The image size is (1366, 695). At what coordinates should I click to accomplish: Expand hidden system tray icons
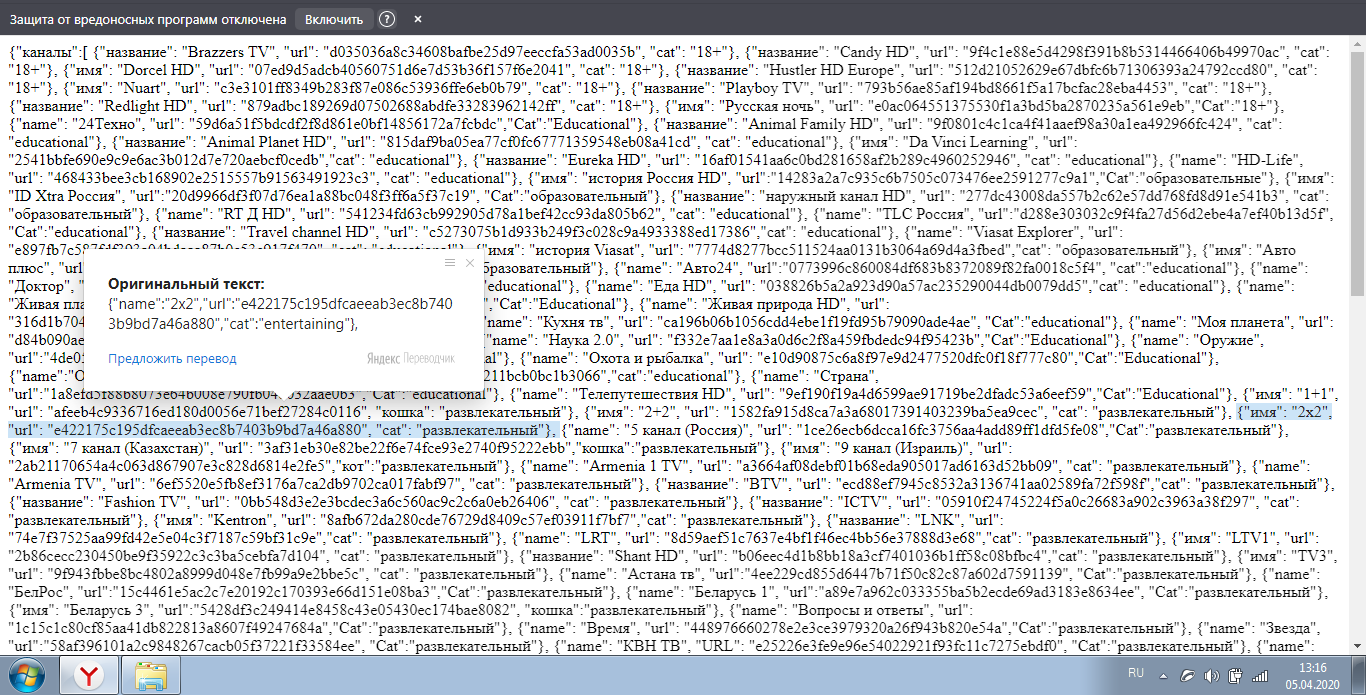point(1161,675)
